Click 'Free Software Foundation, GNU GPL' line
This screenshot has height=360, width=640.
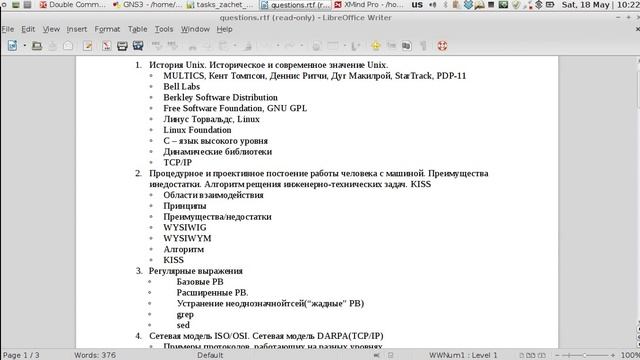coord(235,108)
